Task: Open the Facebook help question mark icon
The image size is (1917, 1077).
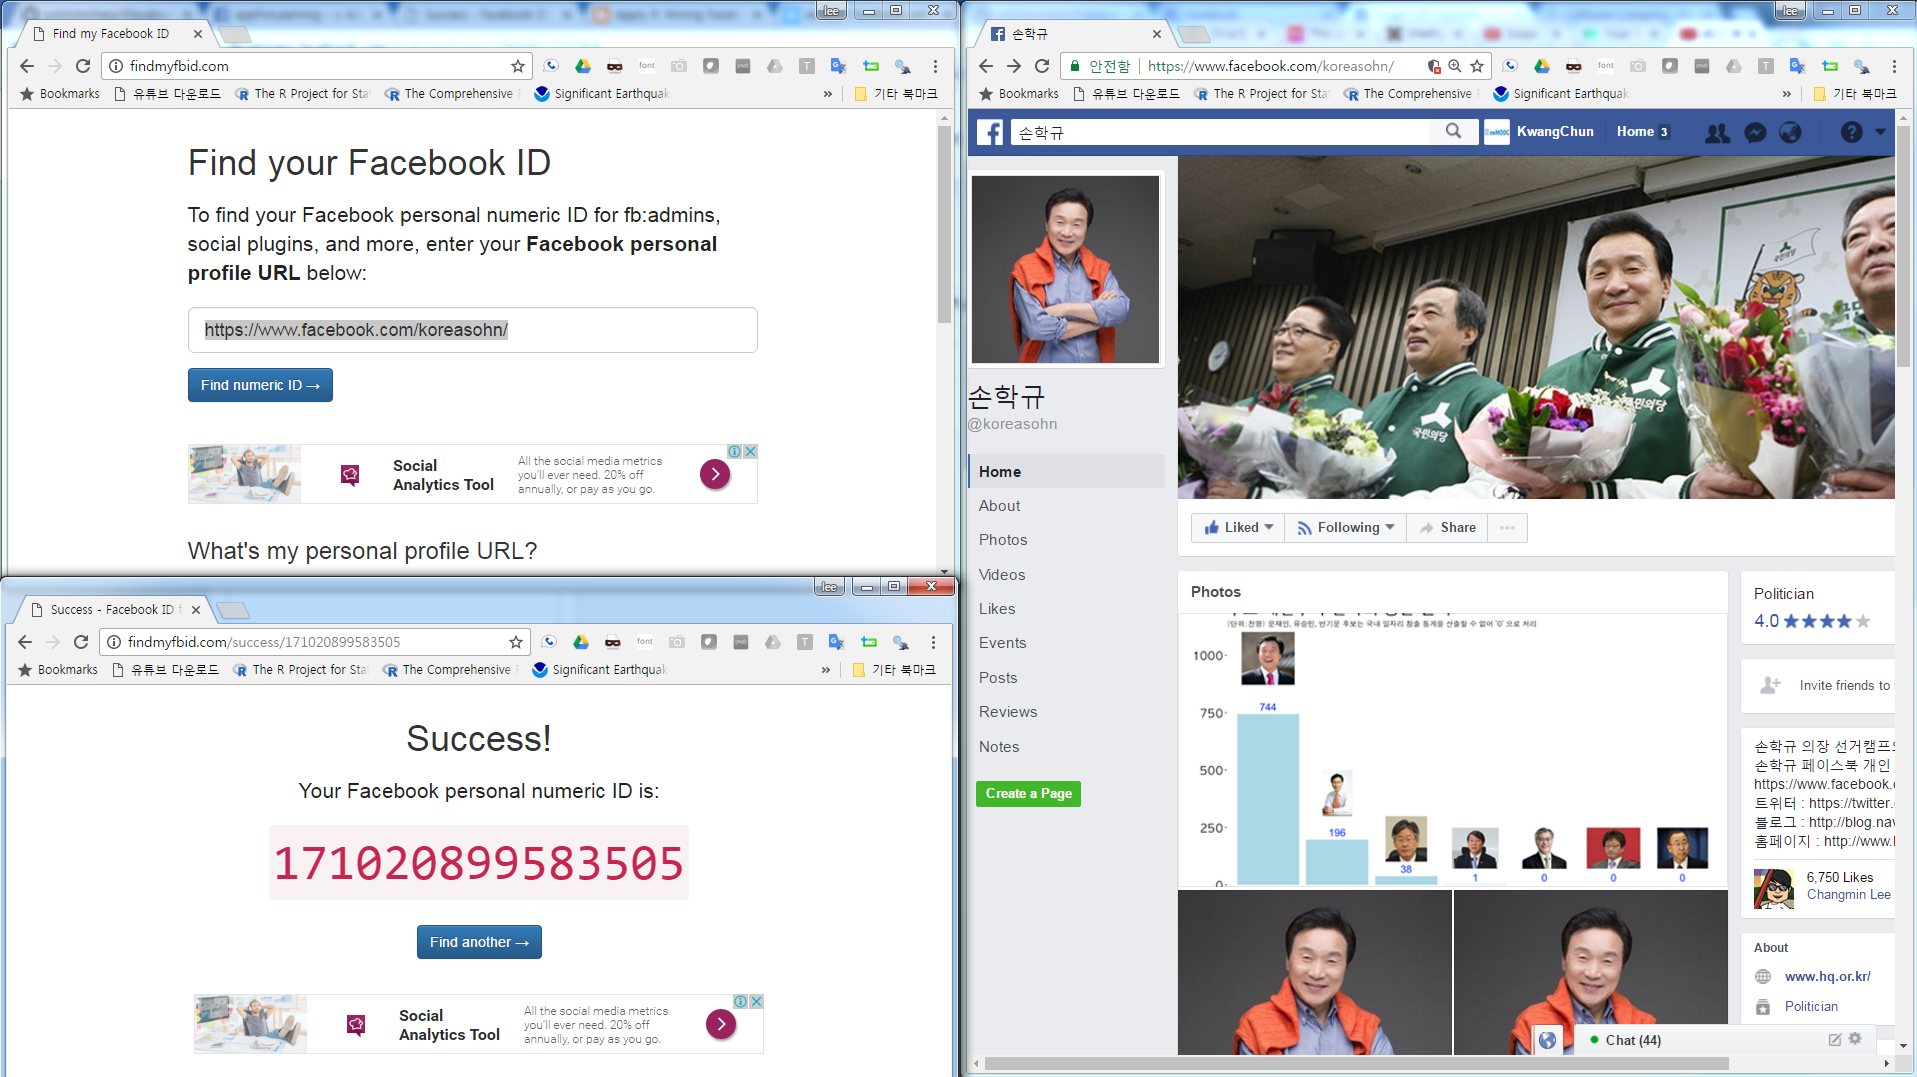Action: click(x=1851, y=132)
